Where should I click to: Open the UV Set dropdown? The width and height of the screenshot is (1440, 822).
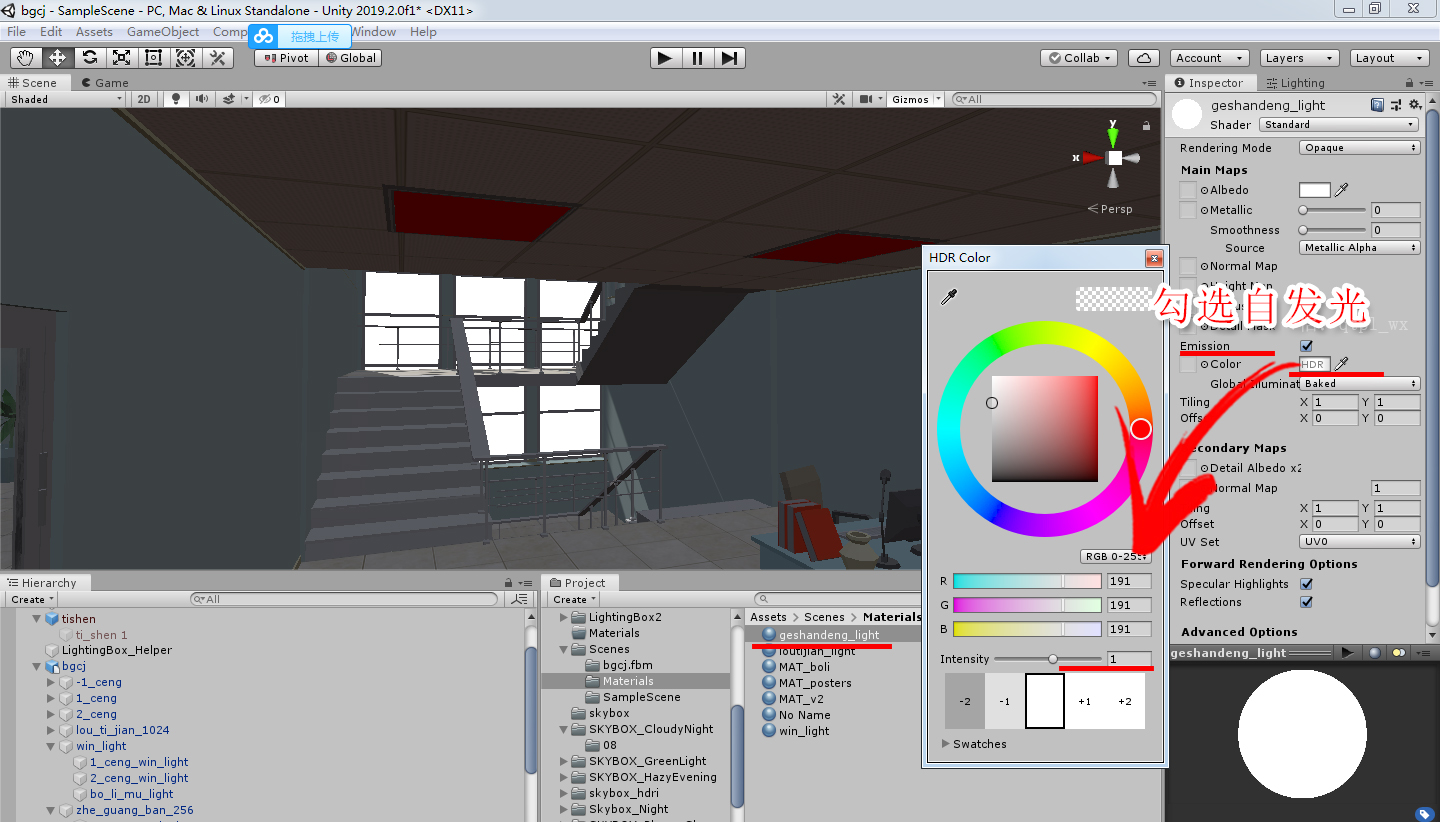pos(1360,542)
